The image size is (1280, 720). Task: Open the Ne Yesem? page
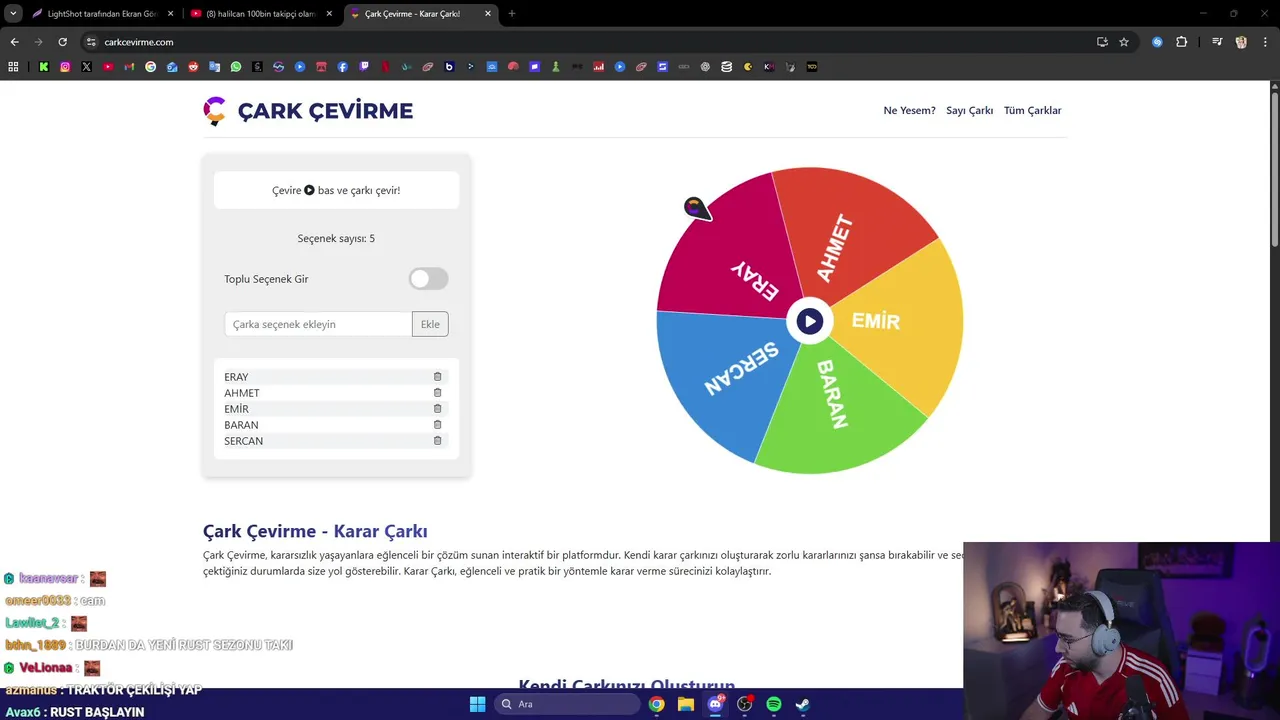[x=909, y=110]
